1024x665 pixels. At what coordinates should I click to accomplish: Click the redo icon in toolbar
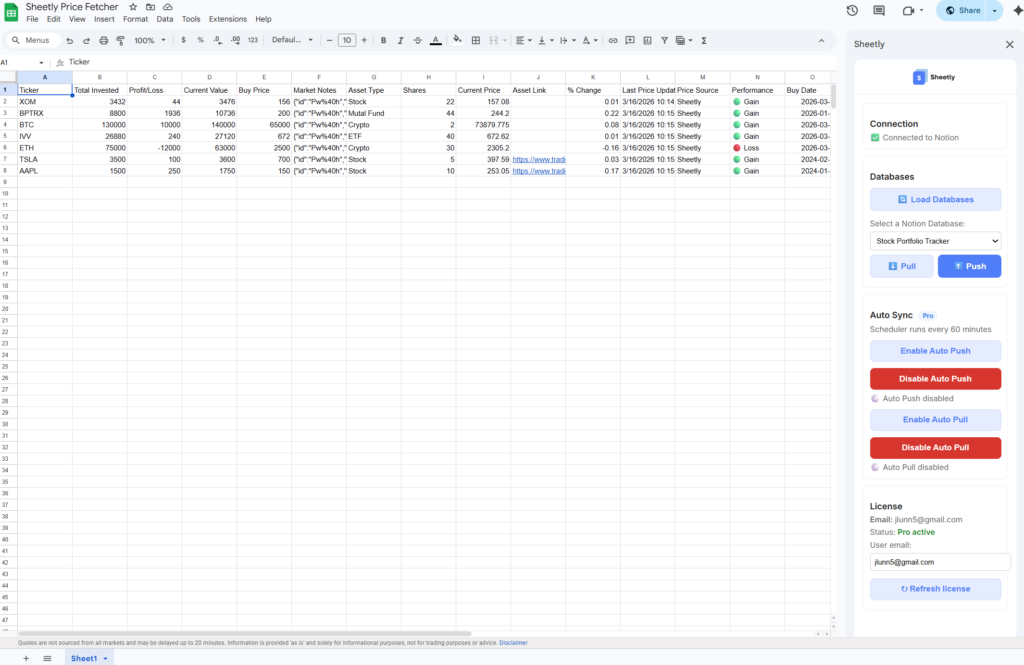point(86,41)
